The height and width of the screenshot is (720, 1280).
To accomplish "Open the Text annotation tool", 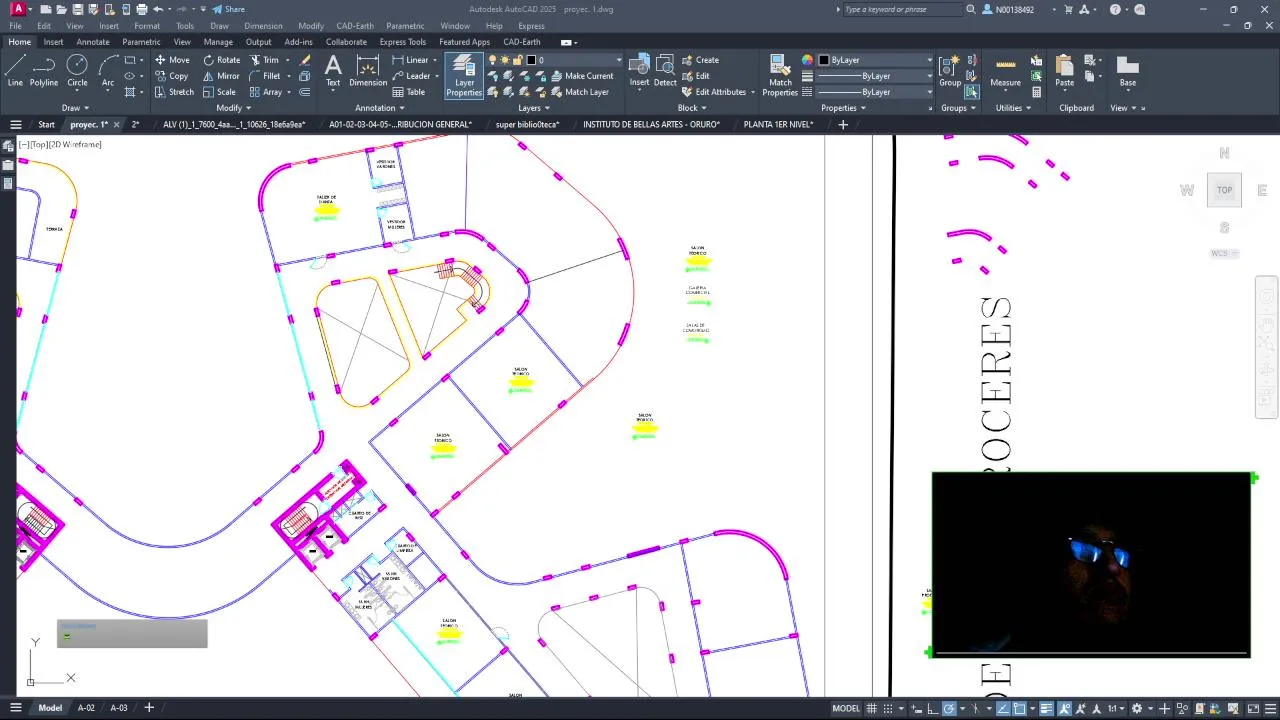I will click(333, 72).
